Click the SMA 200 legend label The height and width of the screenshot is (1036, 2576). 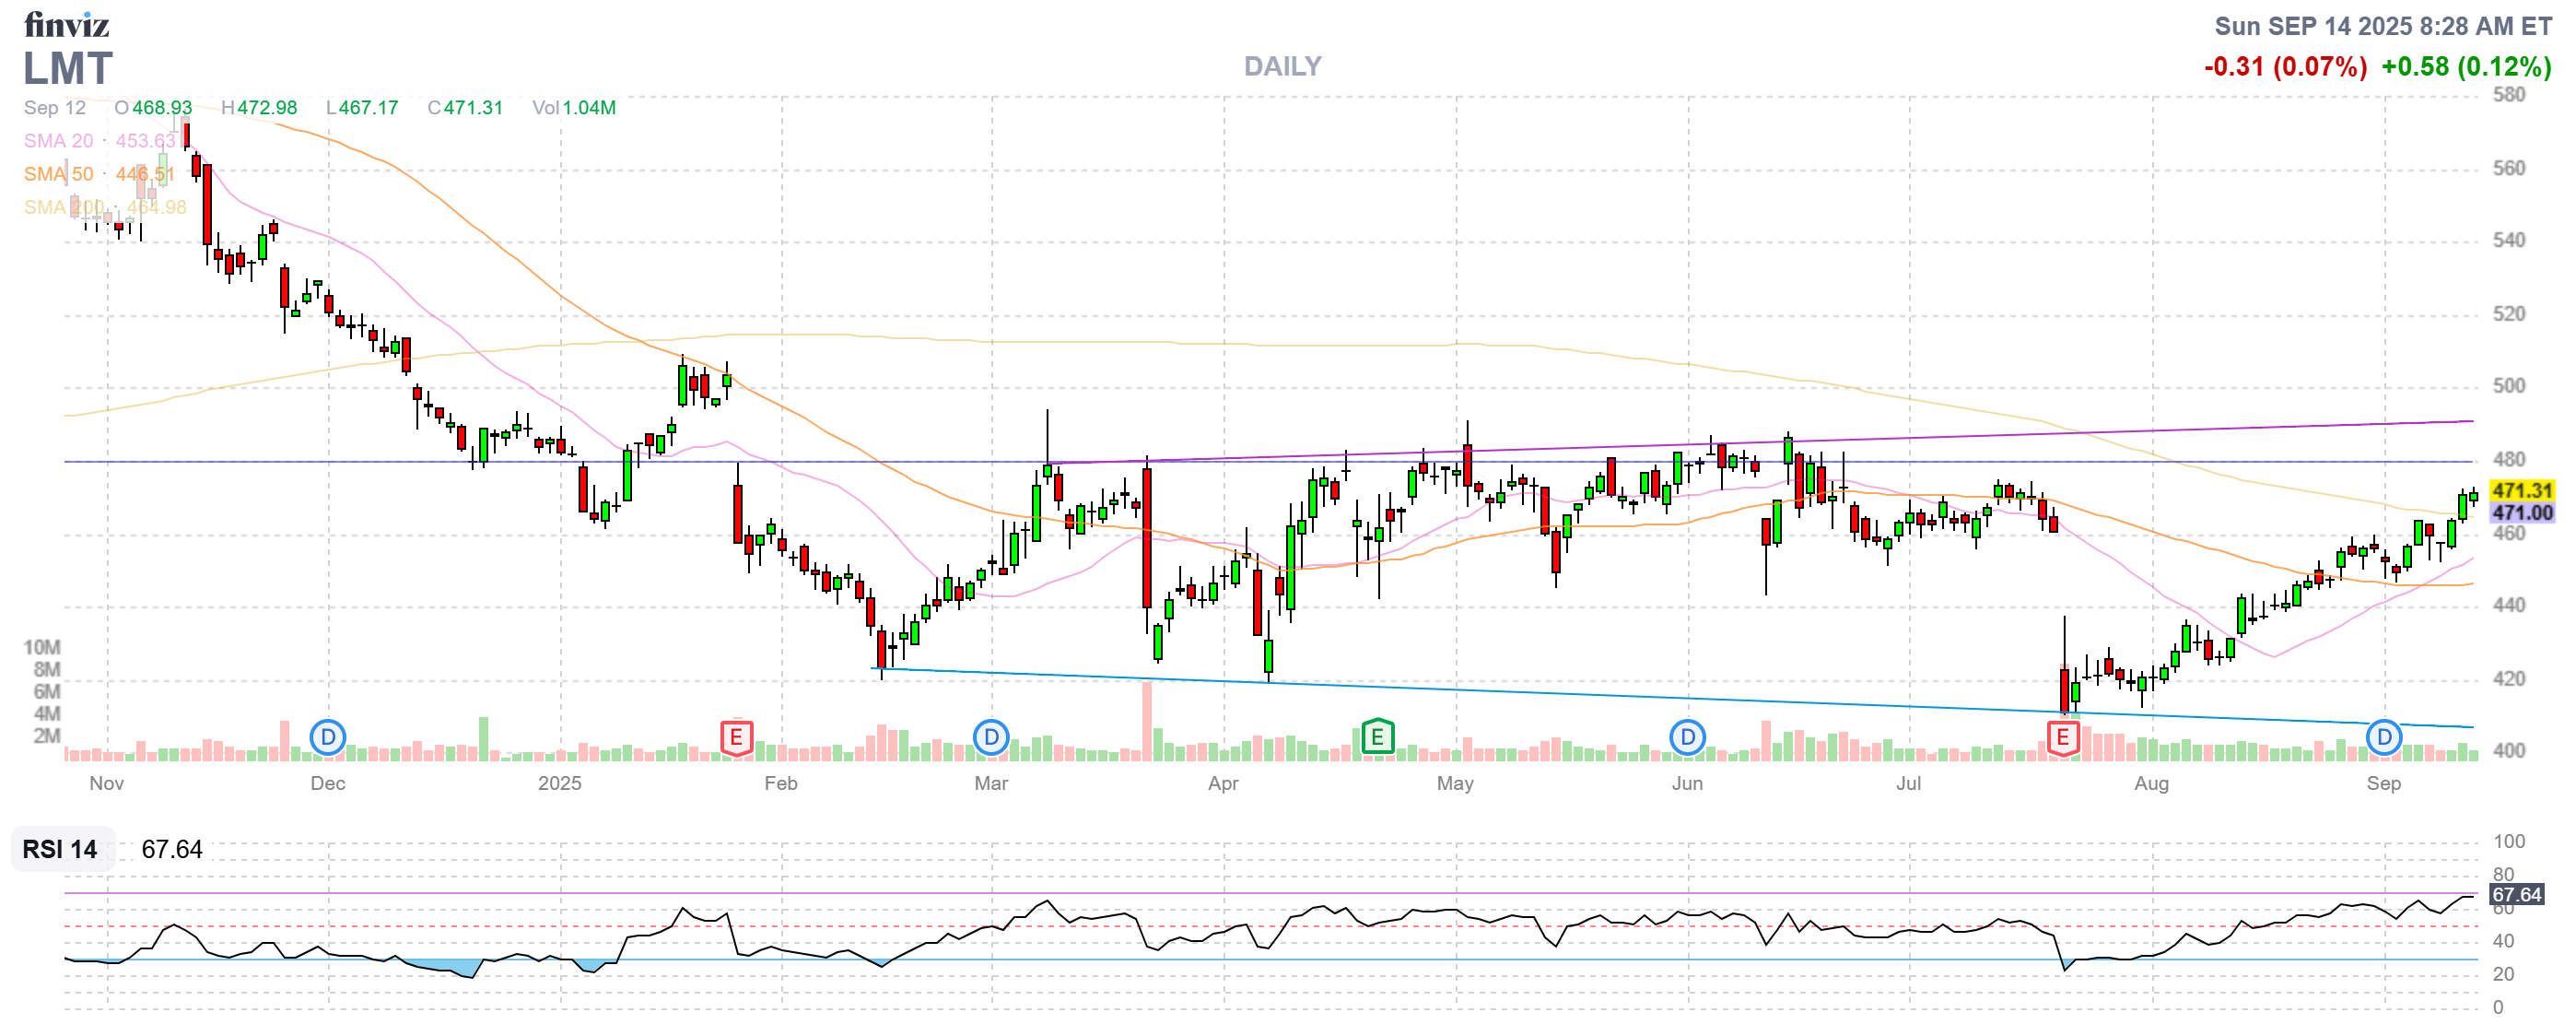[62, 207]
